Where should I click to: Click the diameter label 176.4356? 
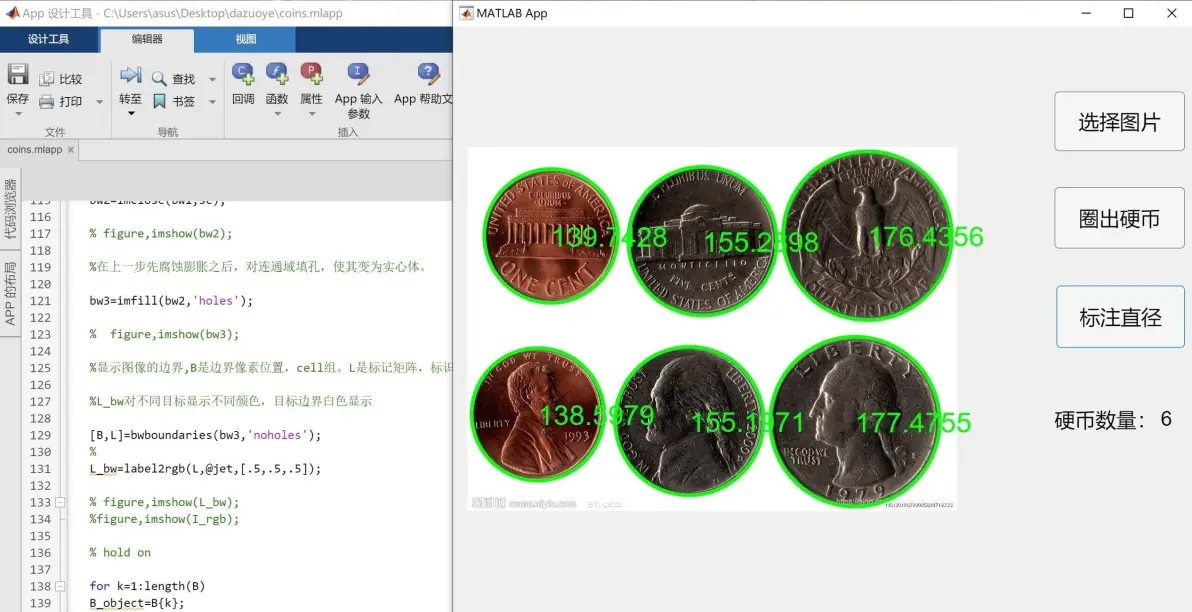coord(926,236)
